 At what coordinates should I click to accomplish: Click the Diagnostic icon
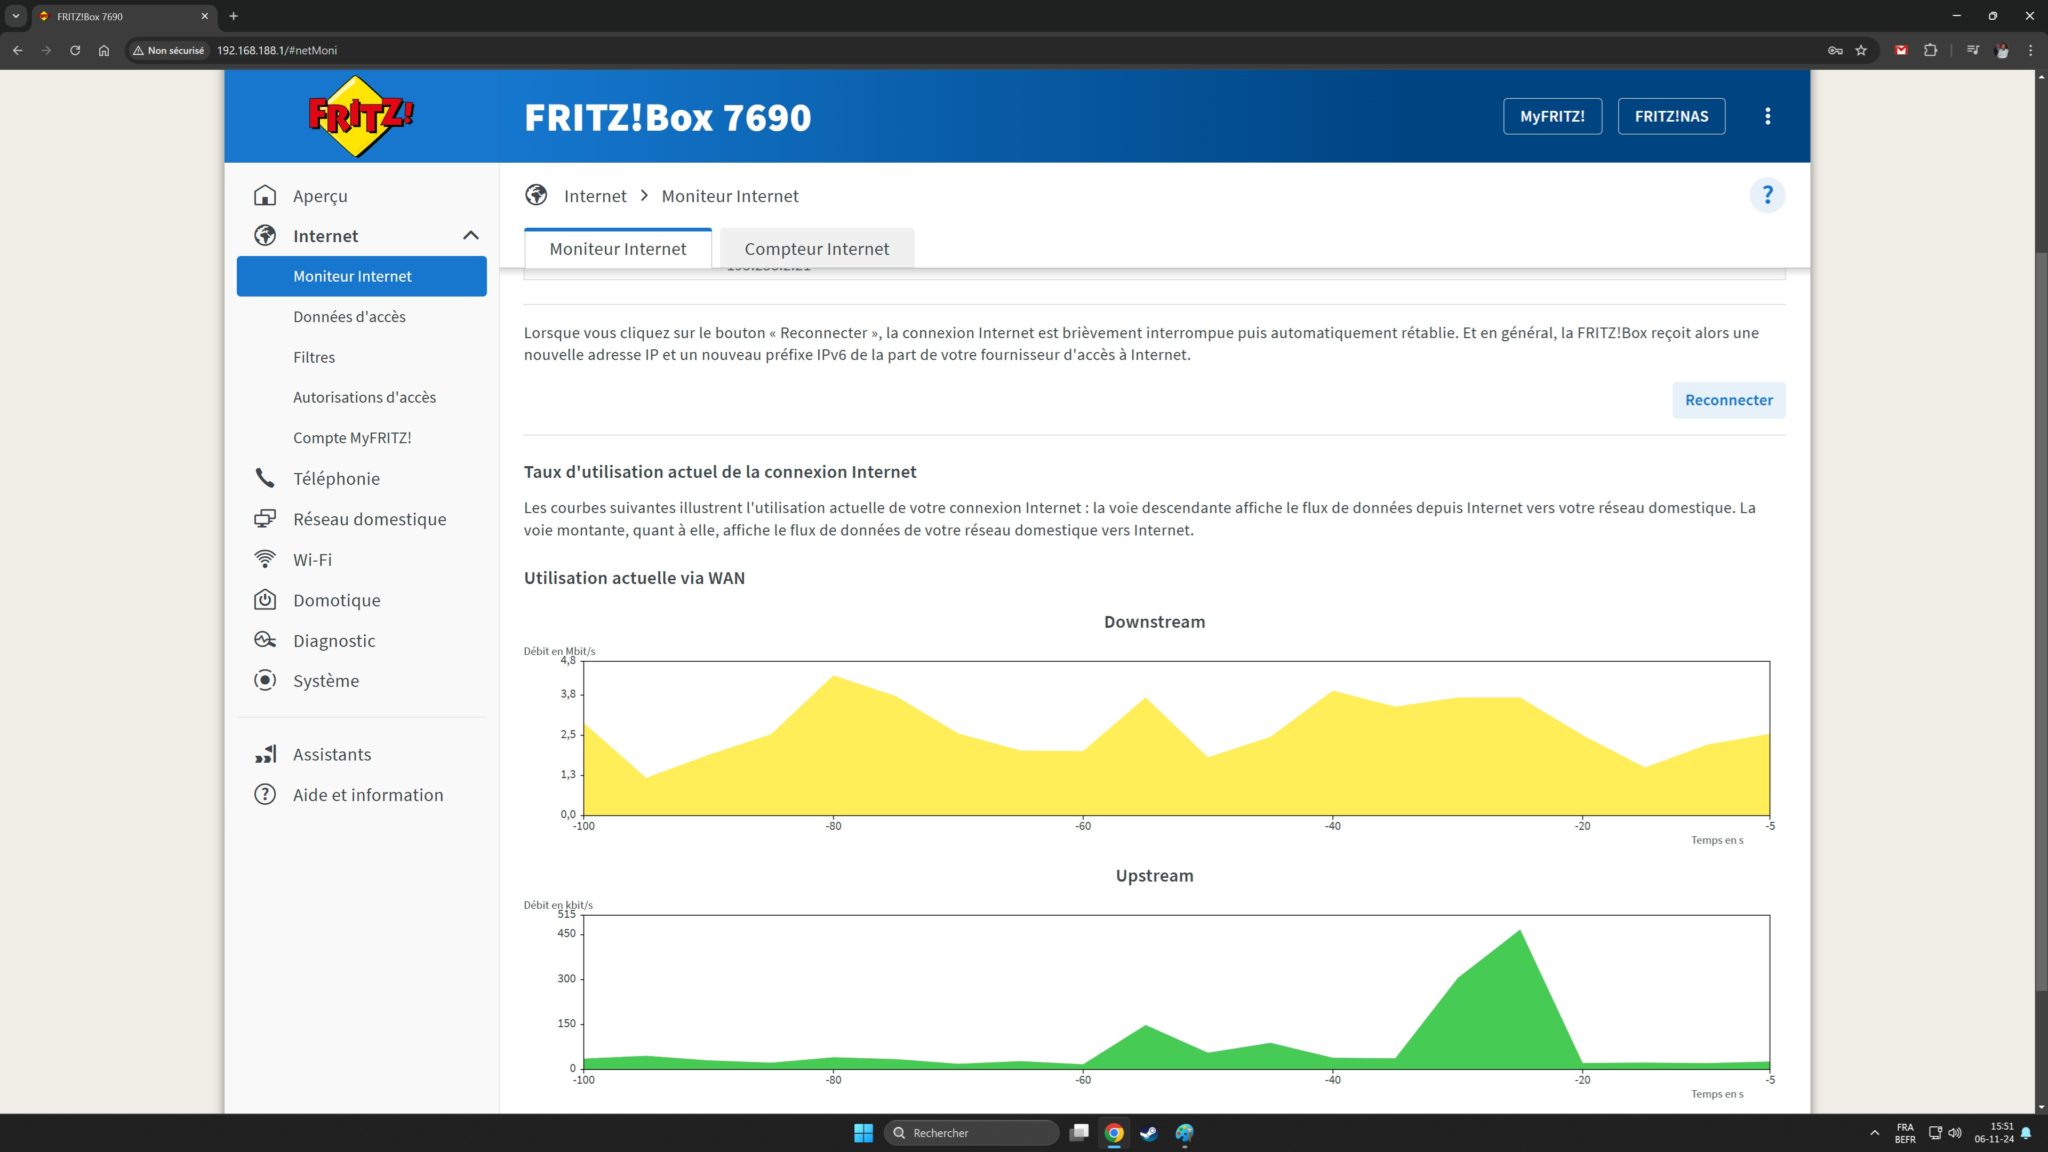point(265,640)
